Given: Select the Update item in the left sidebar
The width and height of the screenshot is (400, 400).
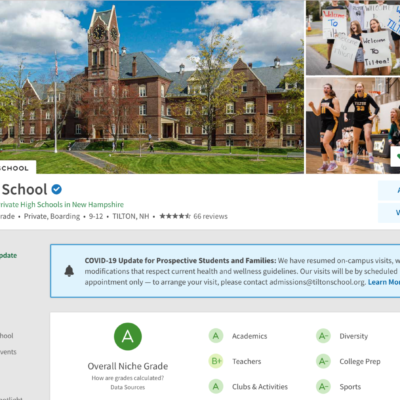Looking at the screenshot, I should tap(8, 255).
